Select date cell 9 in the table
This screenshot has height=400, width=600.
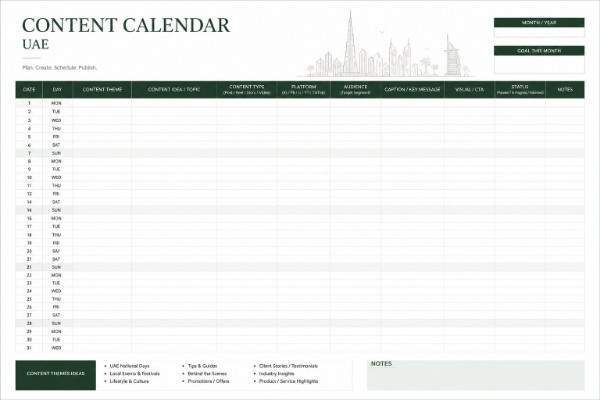point(29,169)
